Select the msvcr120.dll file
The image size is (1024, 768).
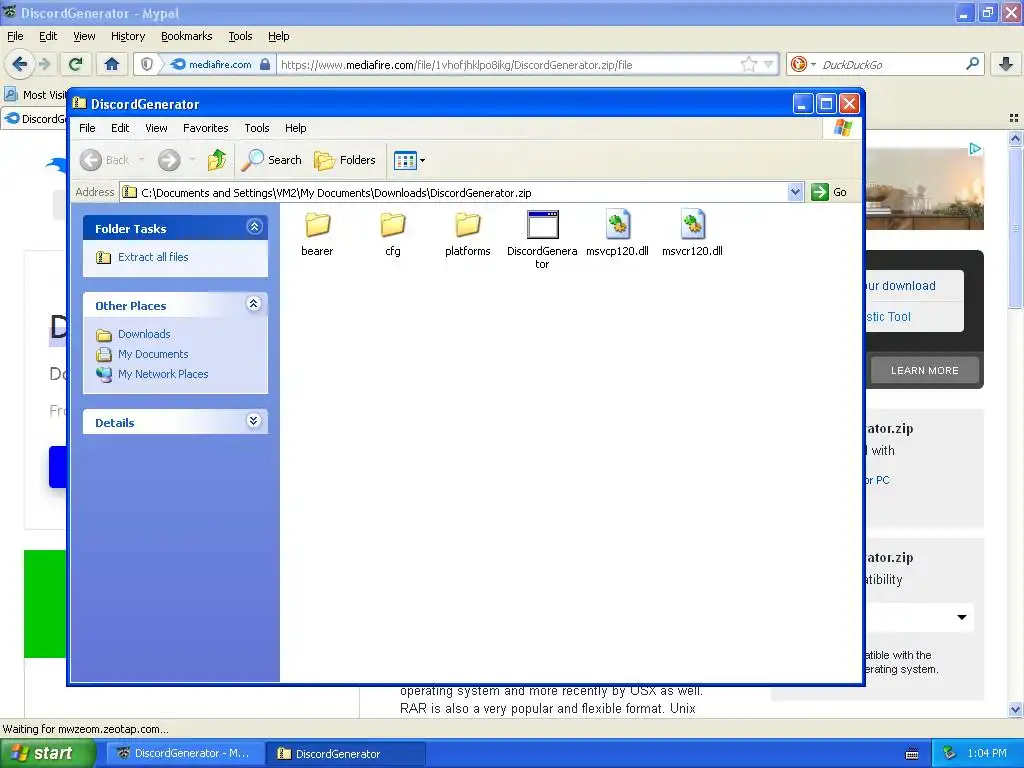point(692,234)
